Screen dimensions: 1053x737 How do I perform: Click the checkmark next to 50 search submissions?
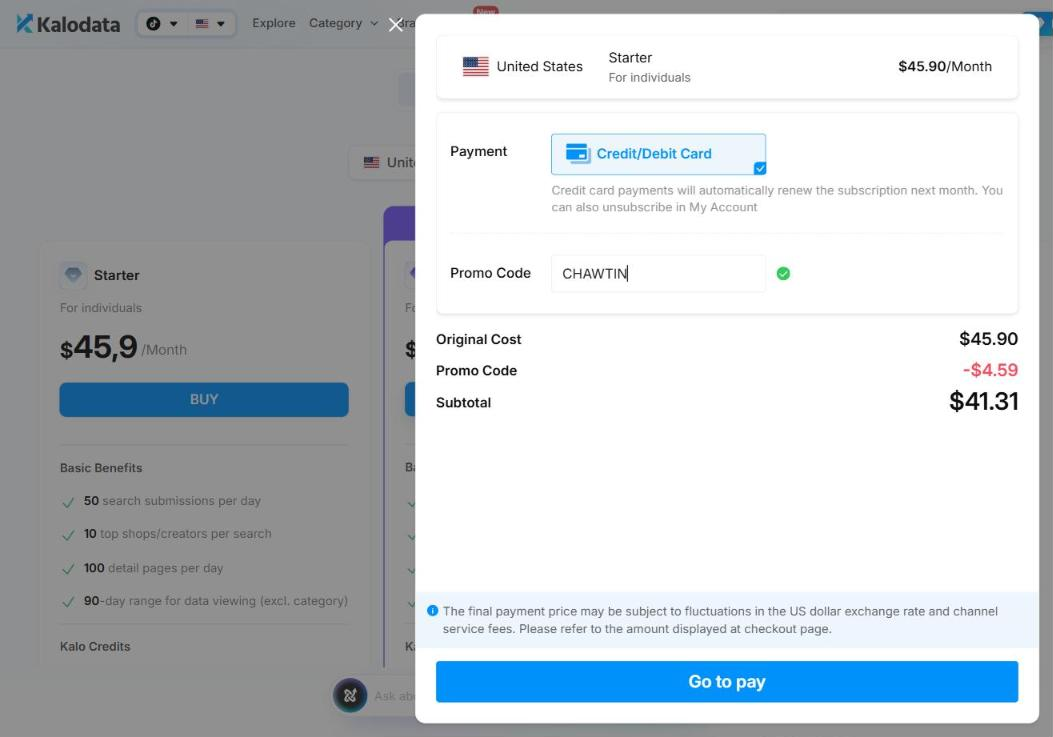click(68, 502)
